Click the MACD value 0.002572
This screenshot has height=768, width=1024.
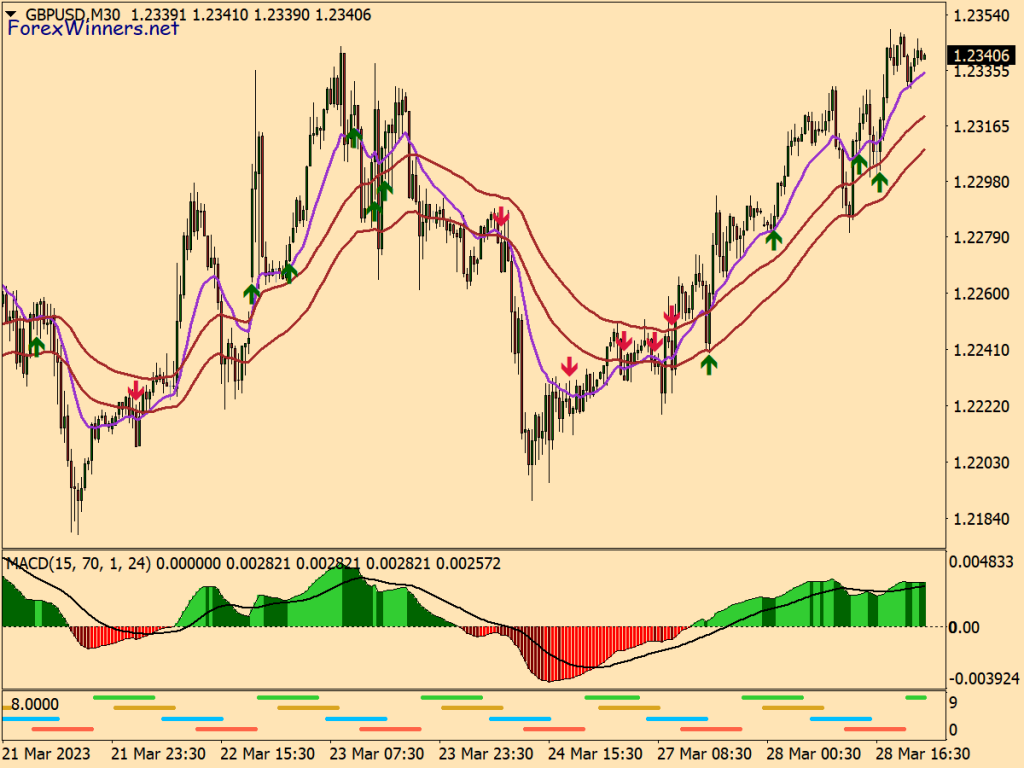coord(468,563)
